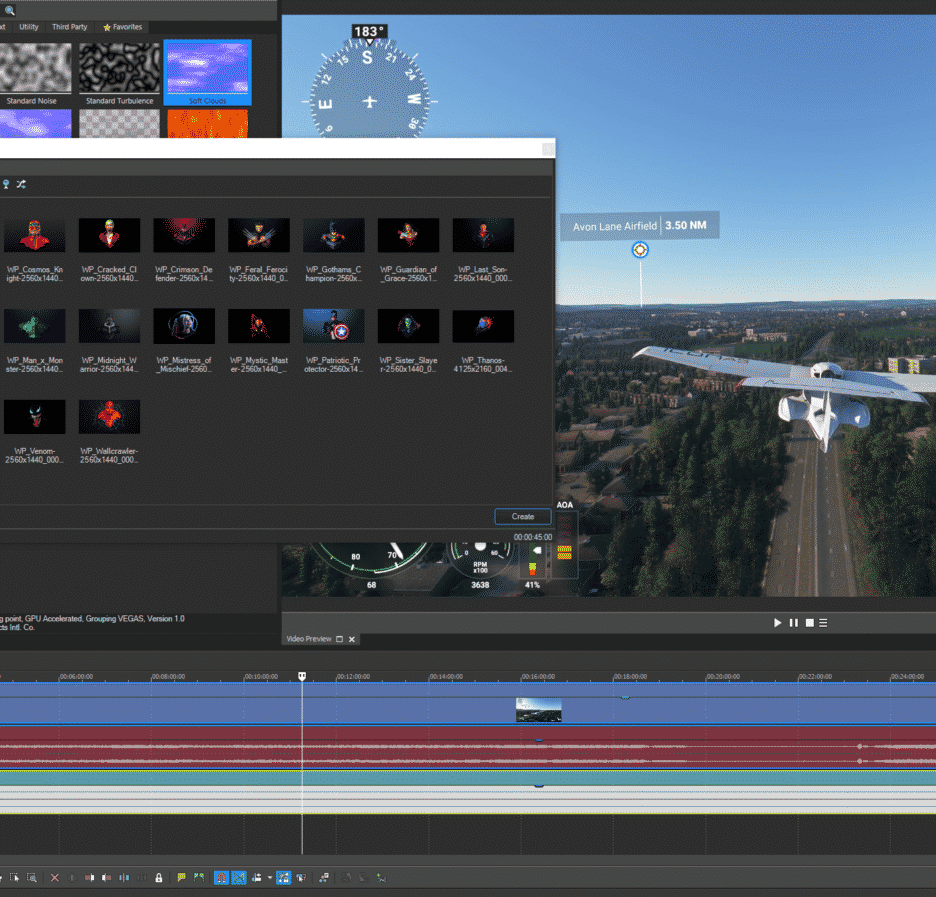This screenshot has width=936, height=897.
Task: Stop the video preview playback
Action: pyautogui.click(x=809, y=623)
